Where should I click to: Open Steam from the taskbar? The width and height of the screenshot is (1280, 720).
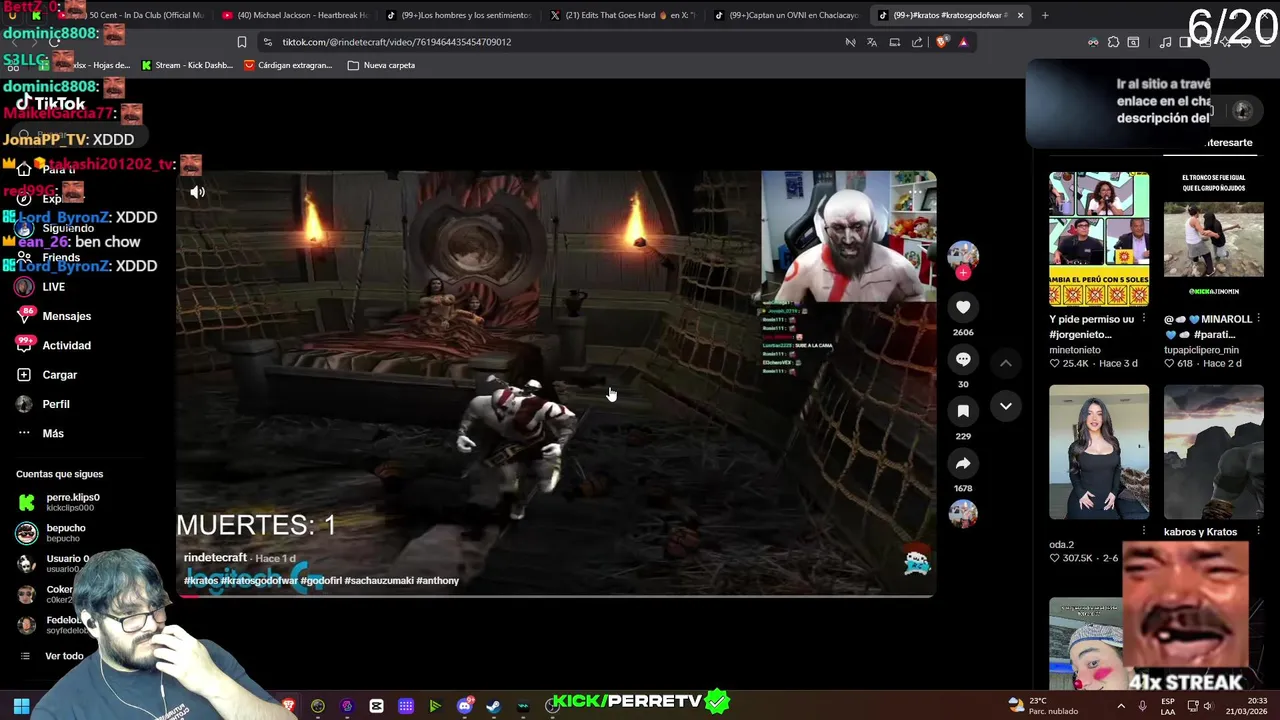(x=493, y=706)
